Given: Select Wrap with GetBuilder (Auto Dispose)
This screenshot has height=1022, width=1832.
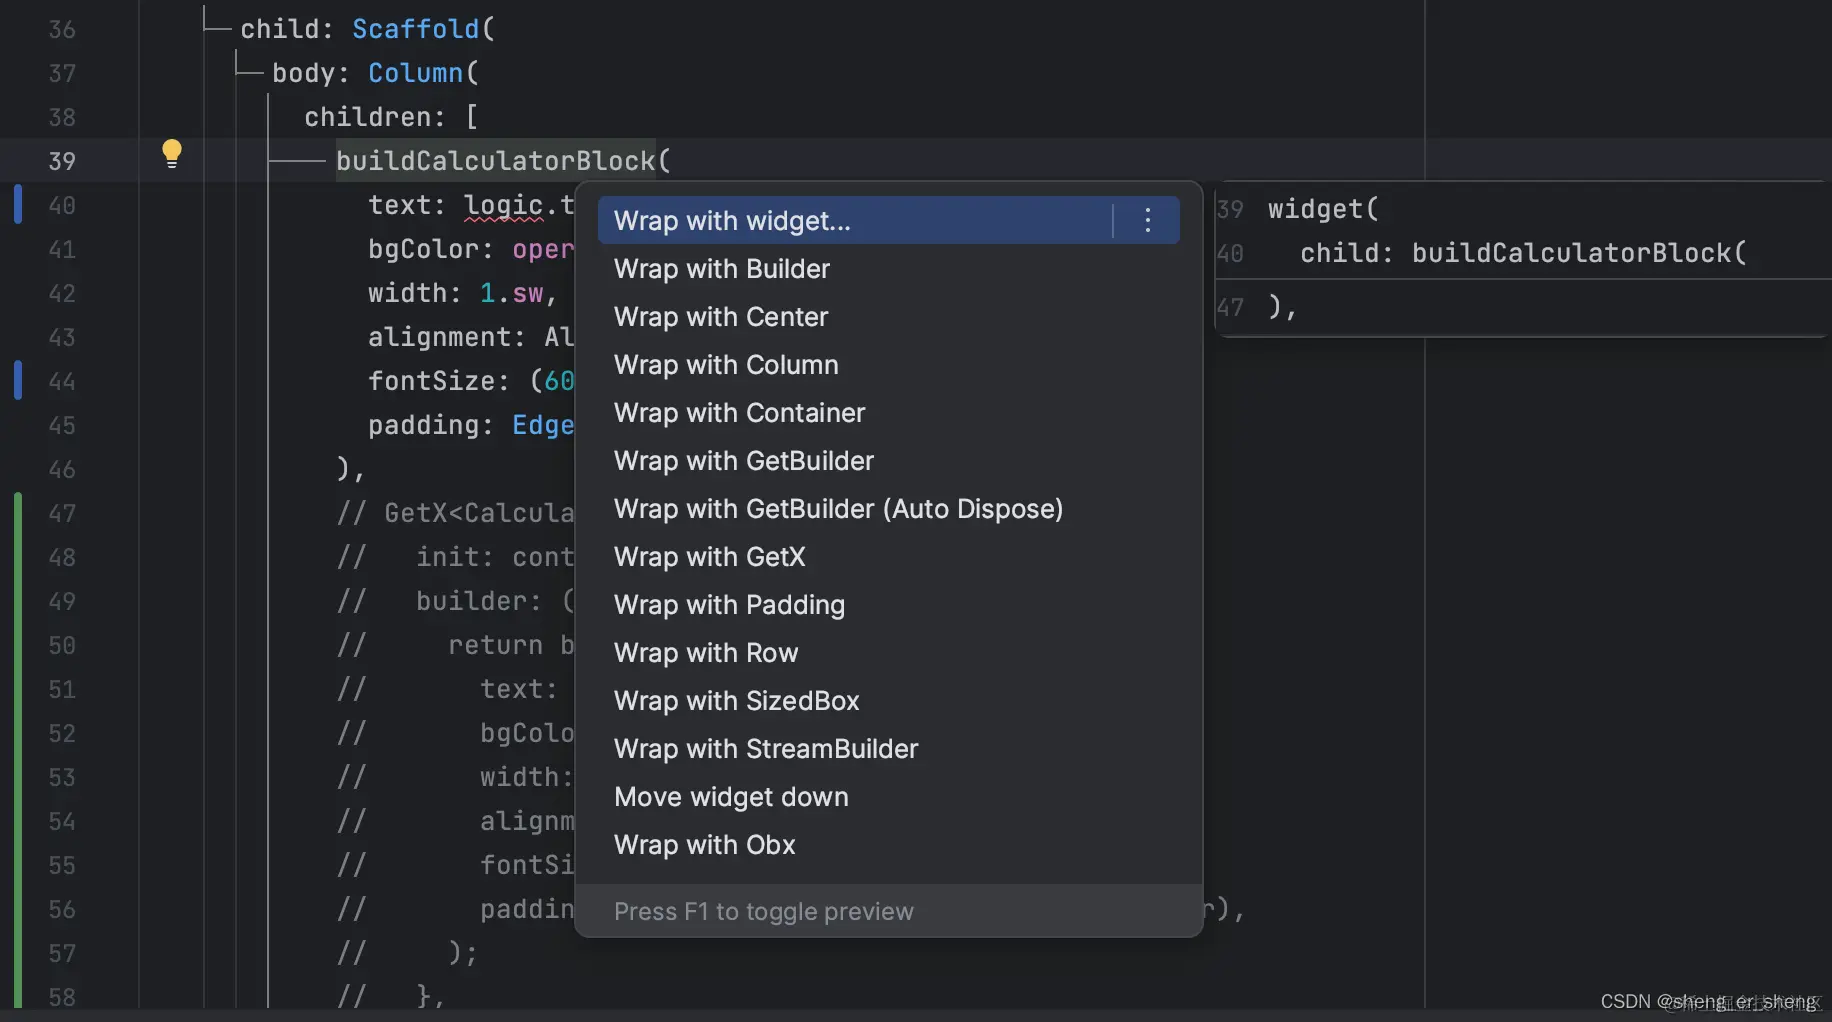Looking at the screenshot, I should 838,509.
